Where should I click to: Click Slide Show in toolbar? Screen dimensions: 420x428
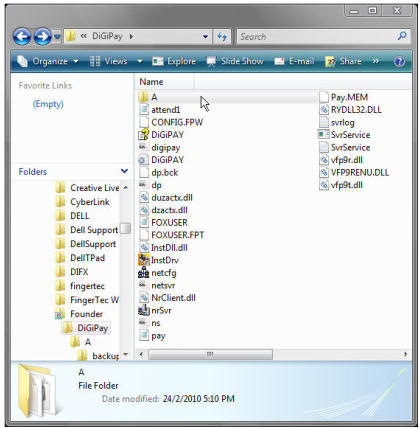[235, 61]
